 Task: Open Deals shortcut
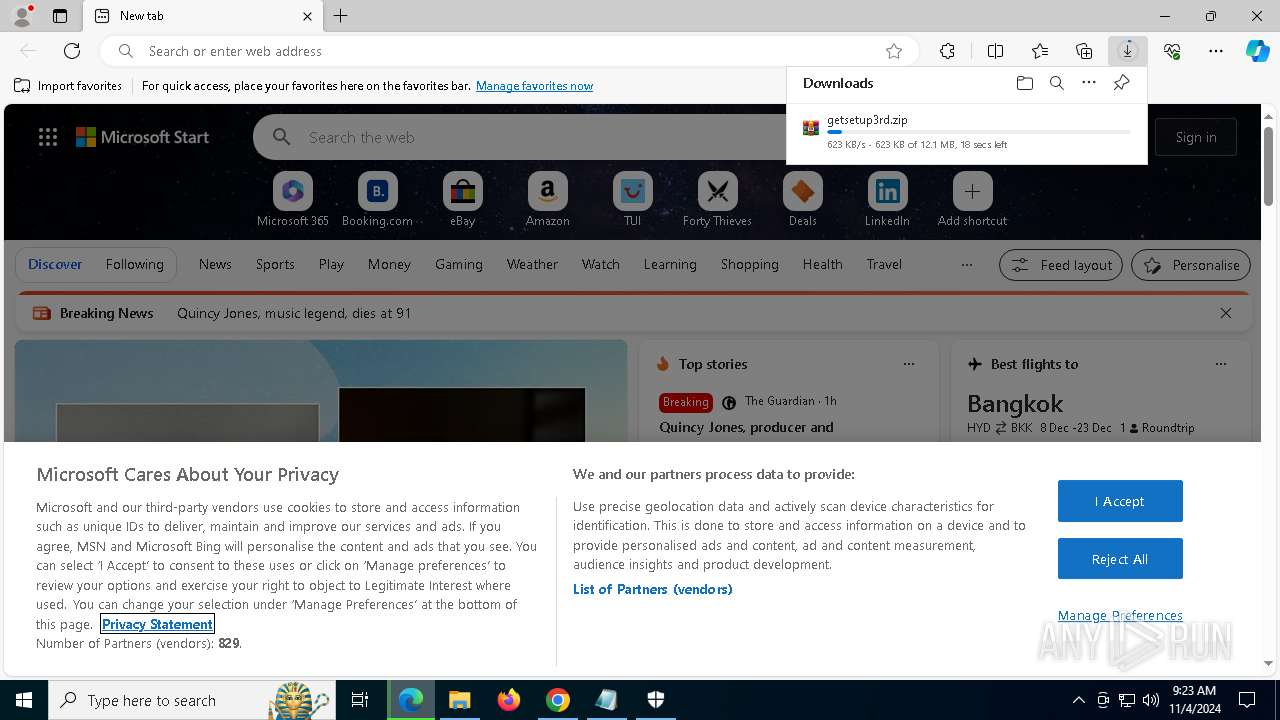802,199
